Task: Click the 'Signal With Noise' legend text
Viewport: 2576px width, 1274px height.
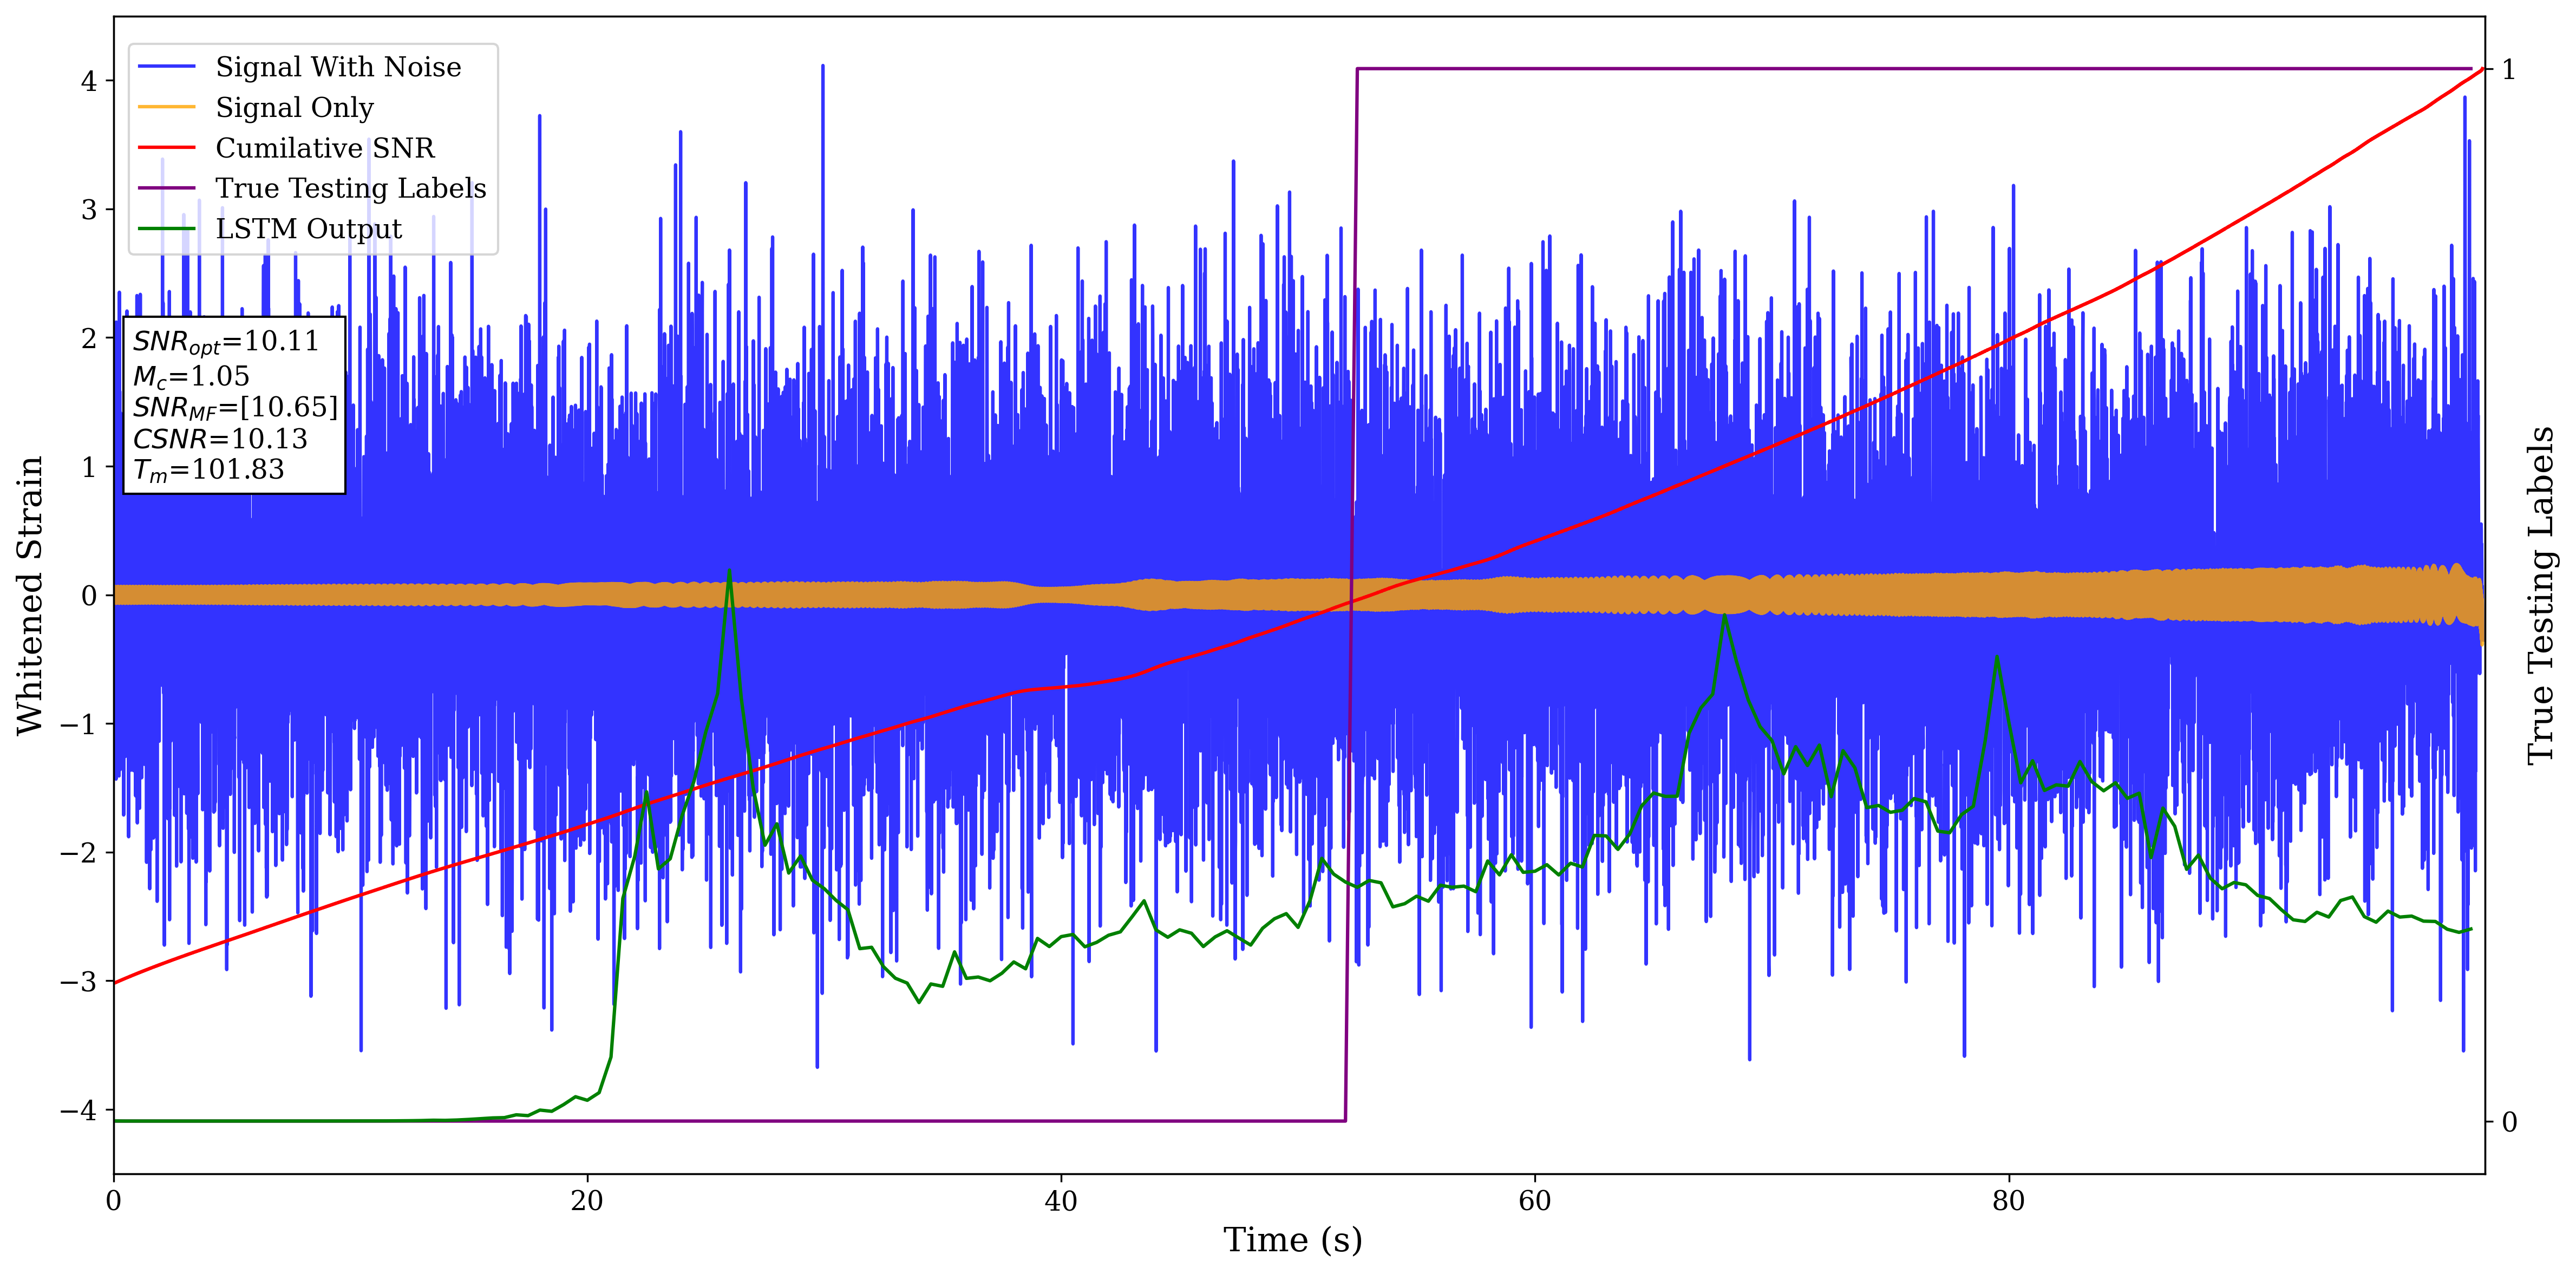Action: point(338,67)
